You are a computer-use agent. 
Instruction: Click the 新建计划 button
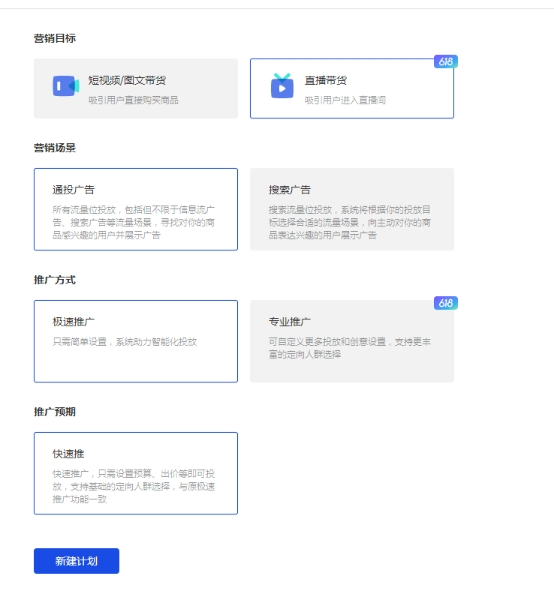pyautogui.click(x=76, y=561)
